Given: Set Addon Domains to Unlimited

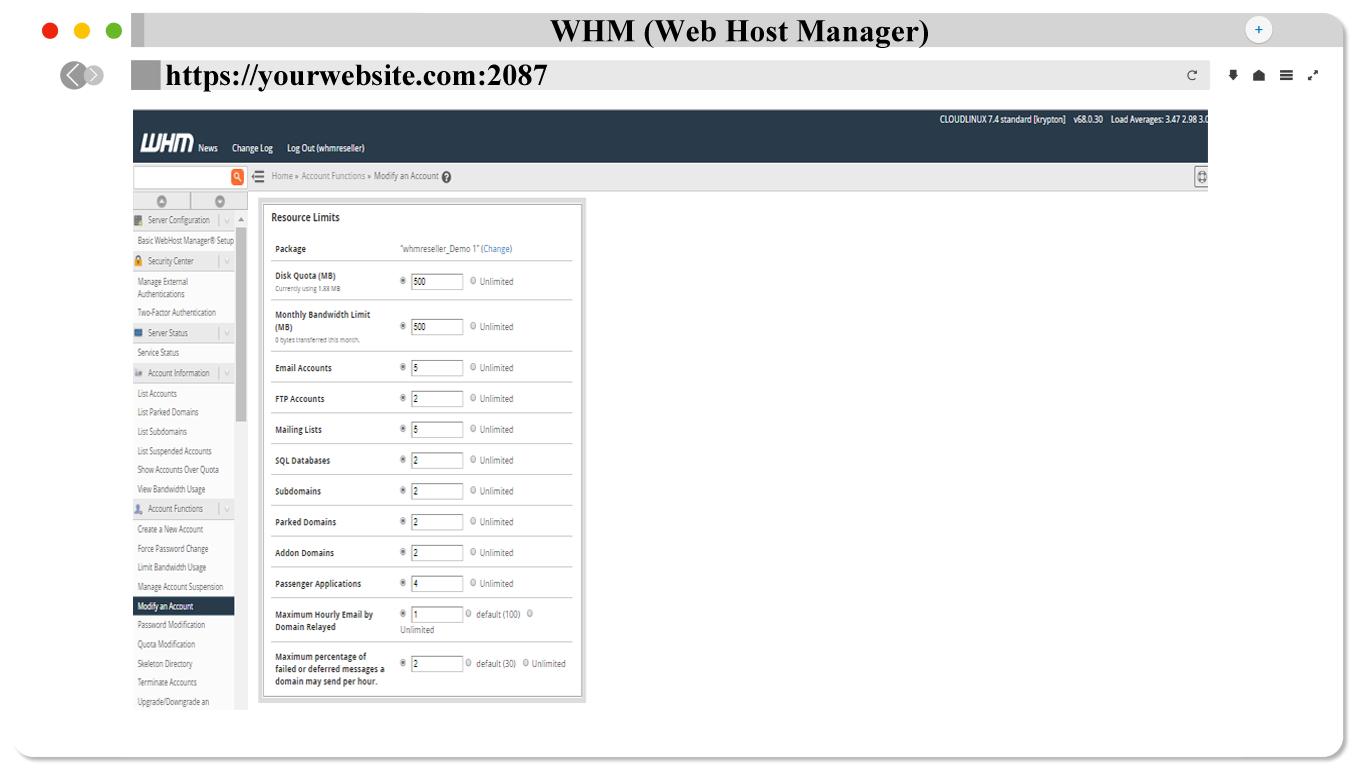Looking at the screenshot, I should (x=473, y=552).
